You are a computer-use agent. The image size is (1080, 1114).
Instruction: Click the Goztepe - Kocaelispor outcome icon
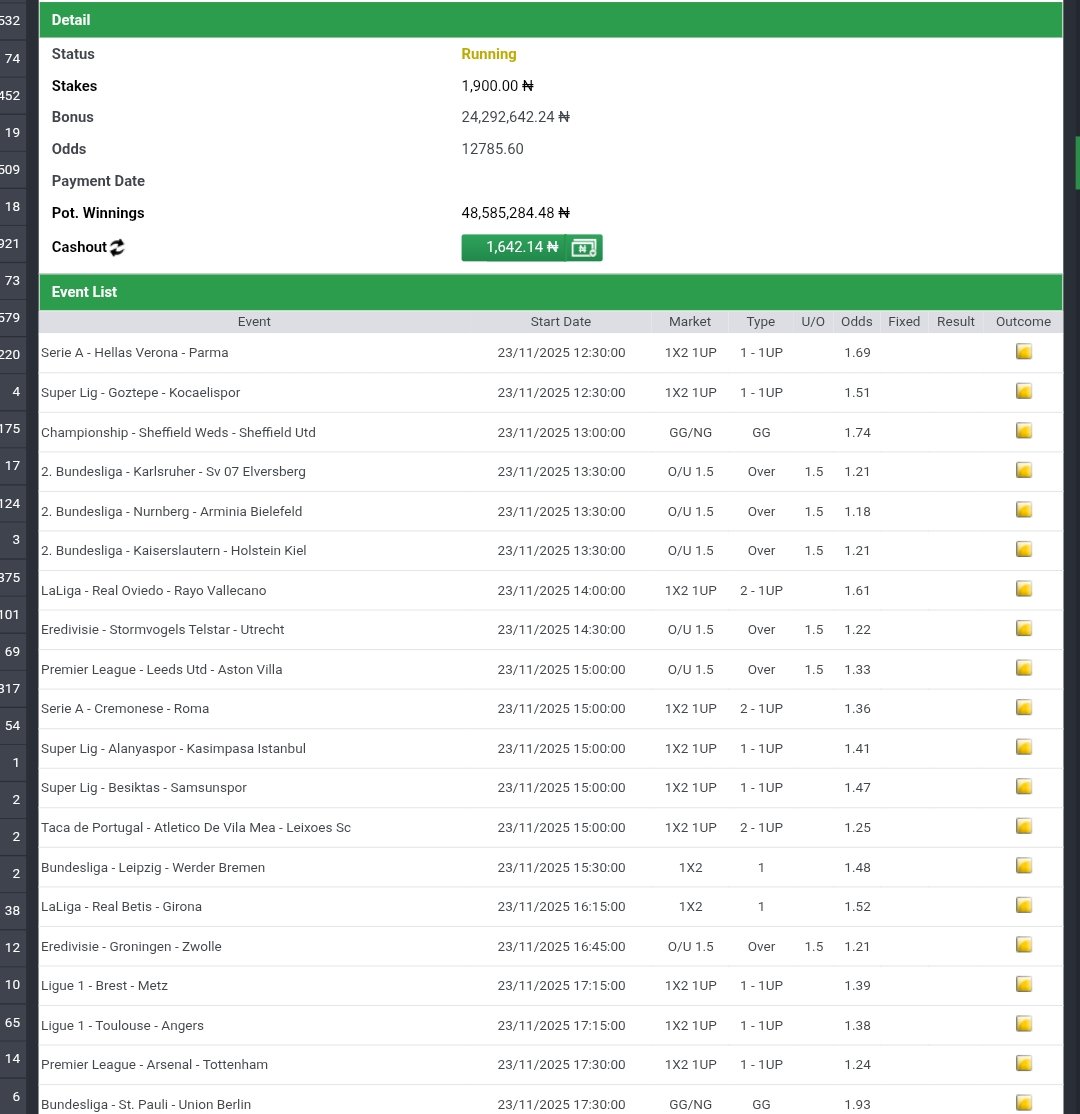[1024, 391]
